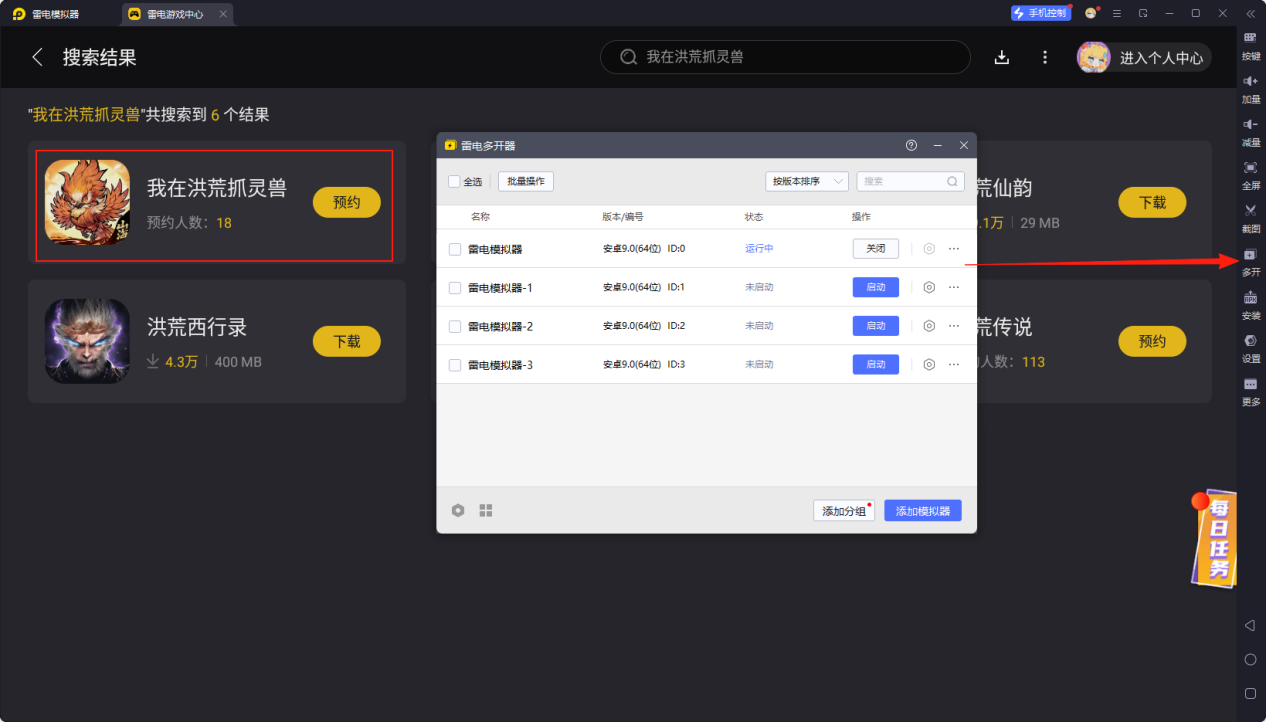Click the 加量 volume up icon

point(1250,81)
